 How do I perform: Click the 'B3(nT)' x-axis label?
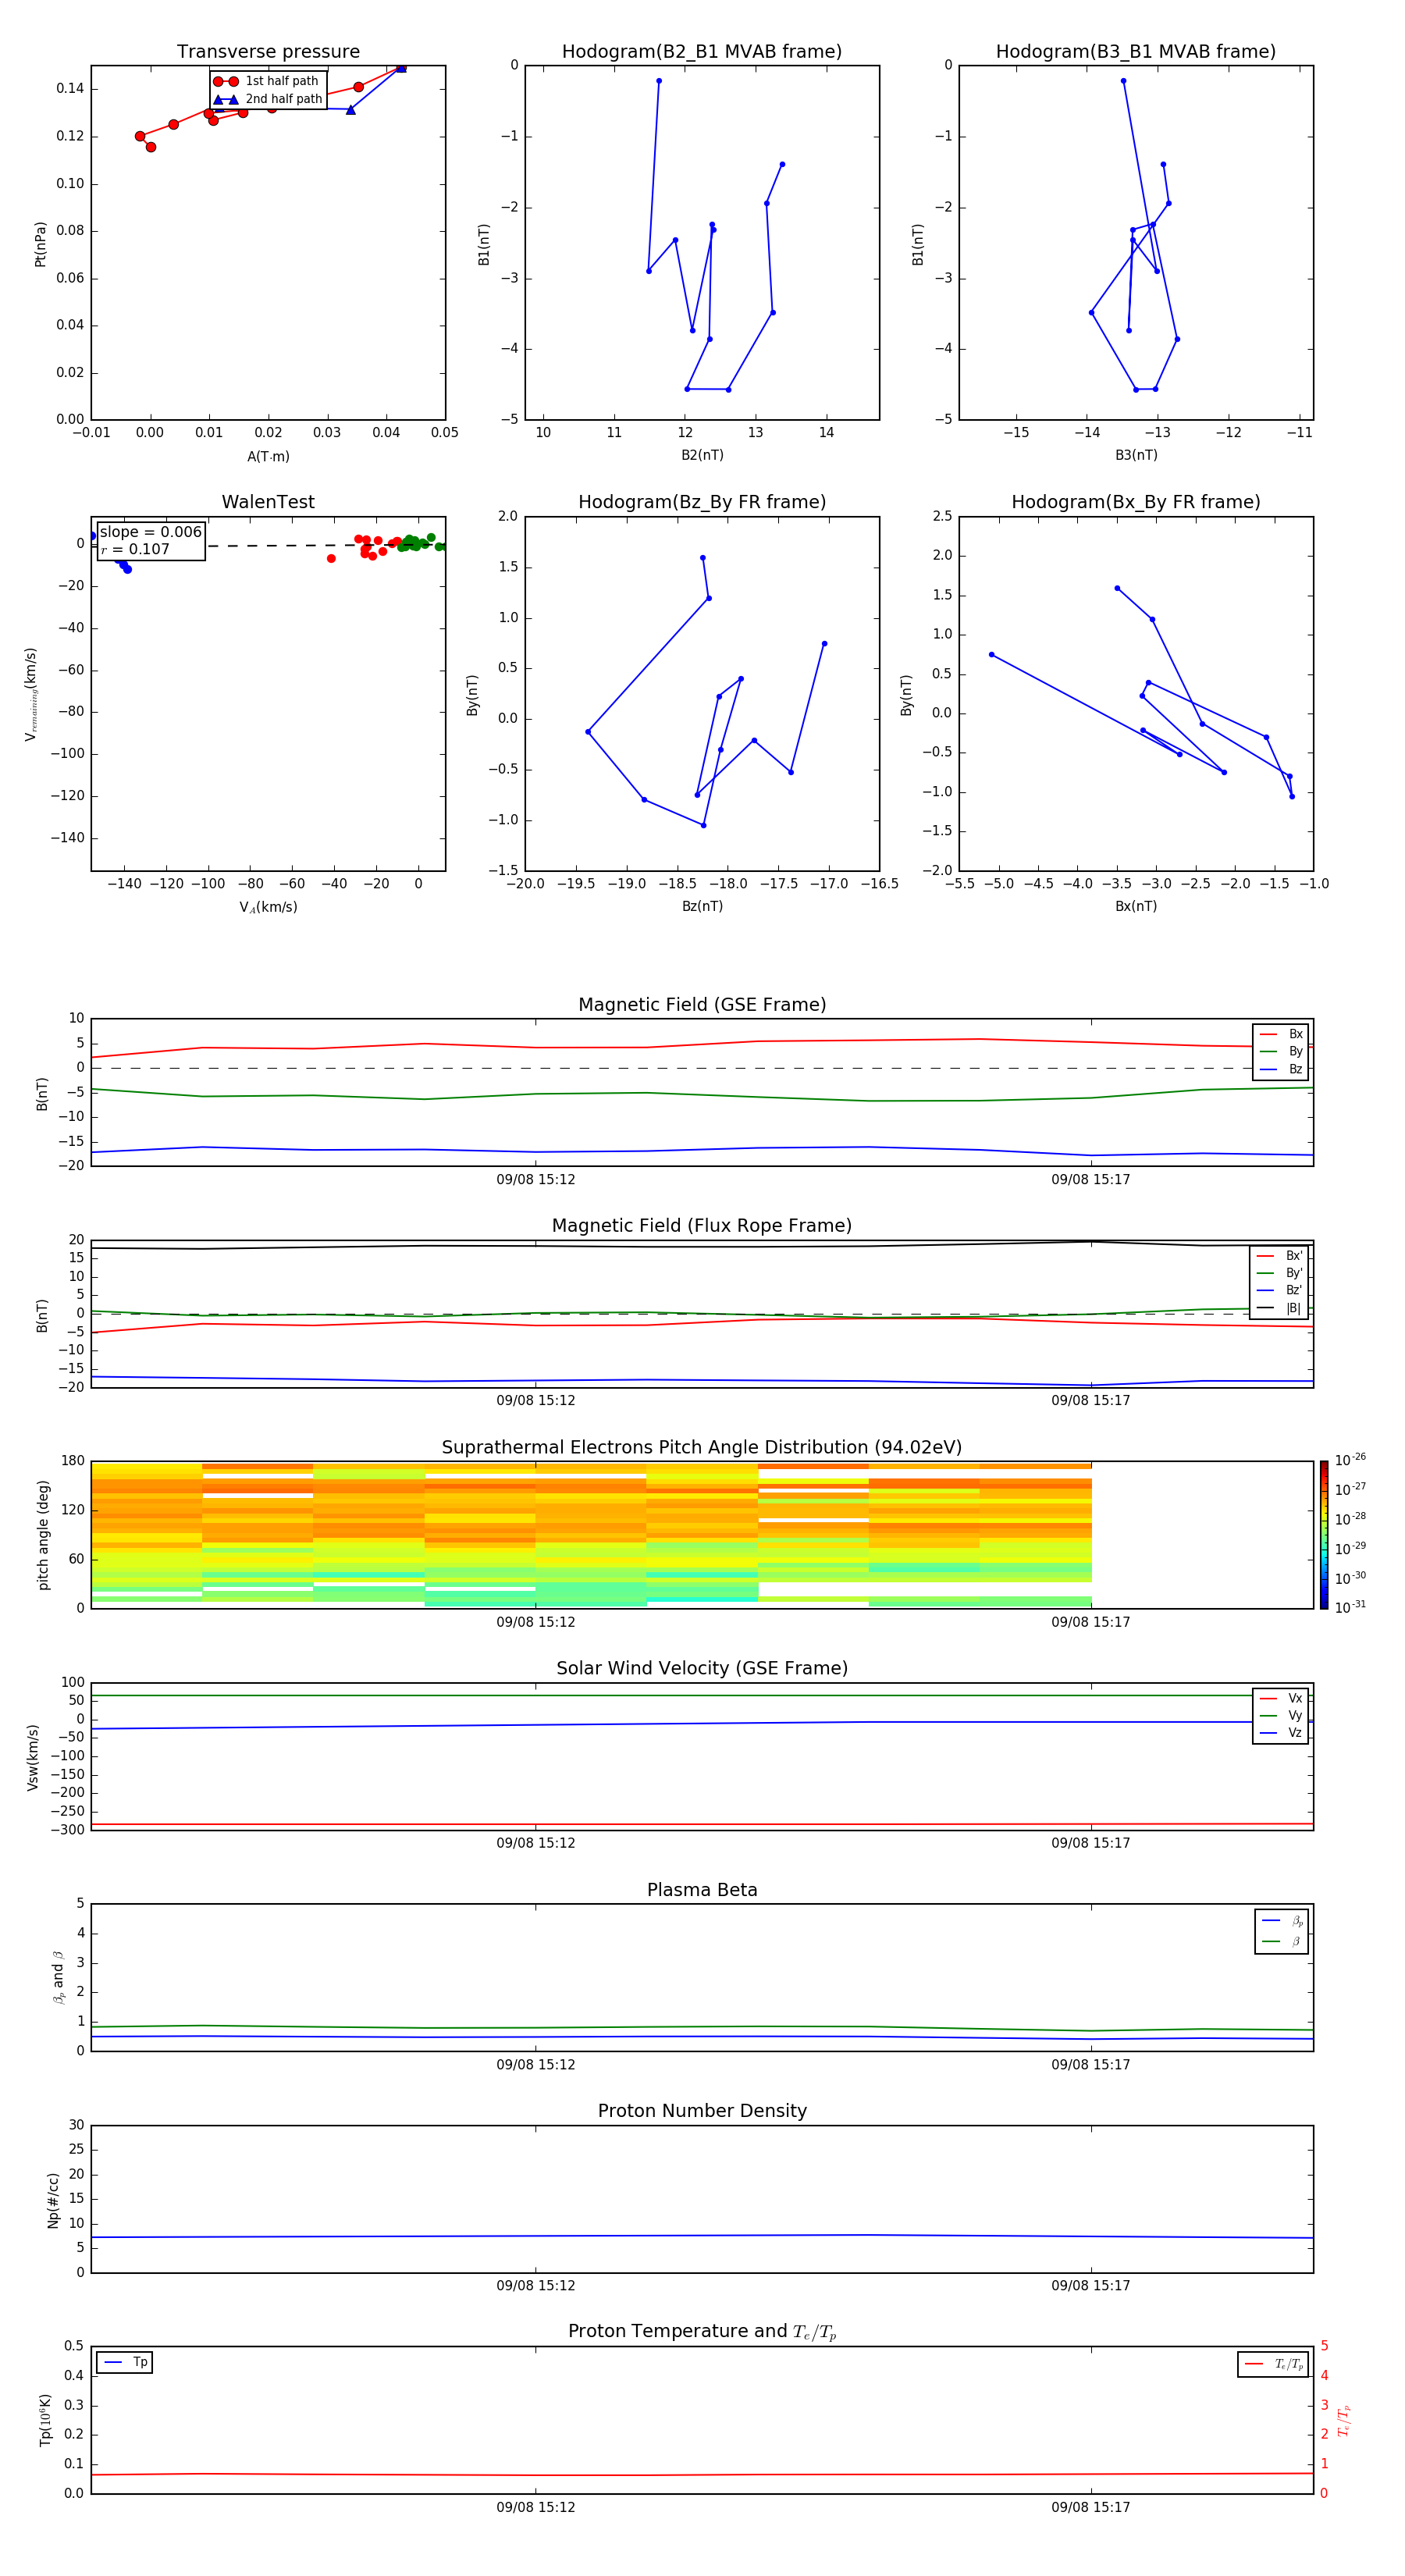click(x=1136, y=455)
